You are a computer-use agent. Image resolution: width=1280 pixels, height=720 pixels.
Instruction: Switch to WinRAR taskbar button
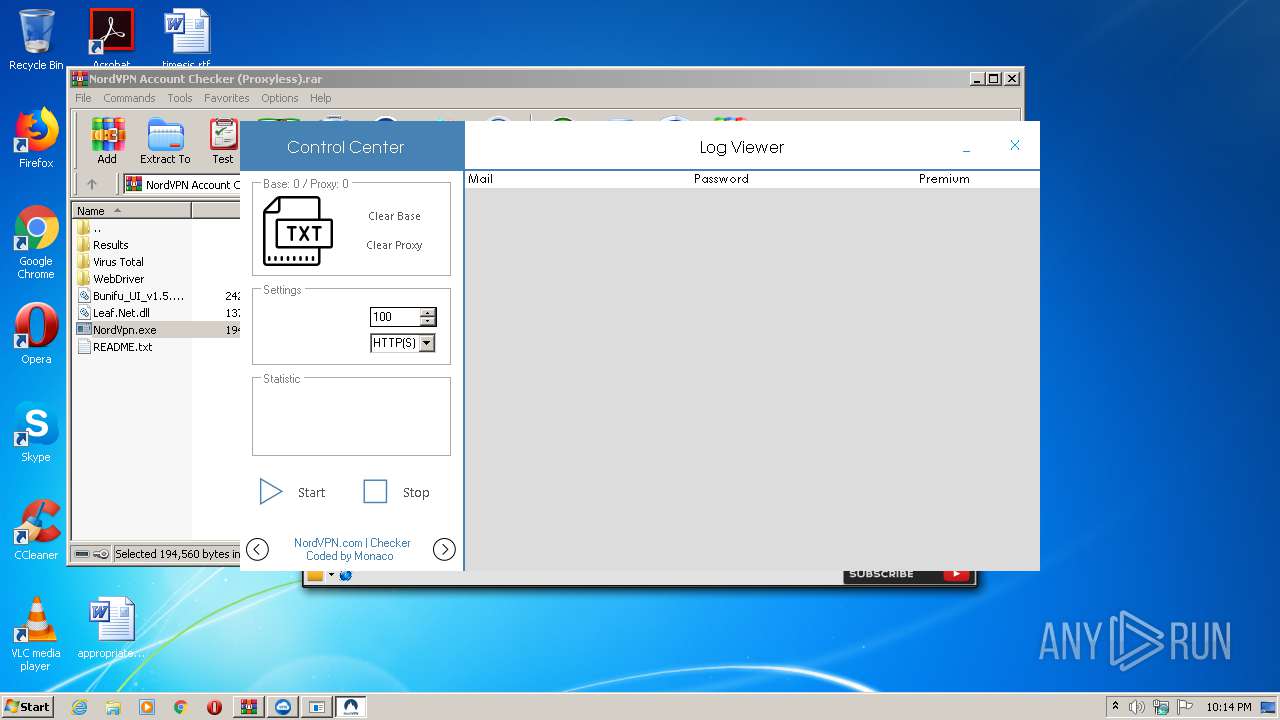point(249,707)
